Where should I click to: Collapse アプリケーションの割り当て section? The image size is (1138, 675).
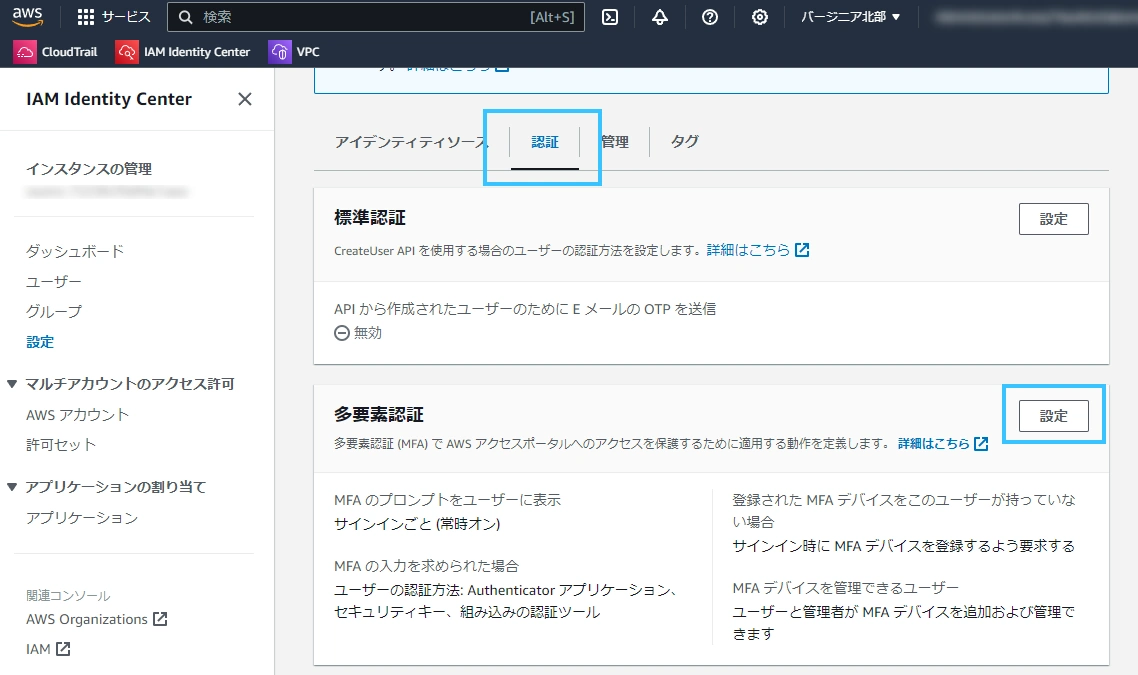tap(107, 487)
